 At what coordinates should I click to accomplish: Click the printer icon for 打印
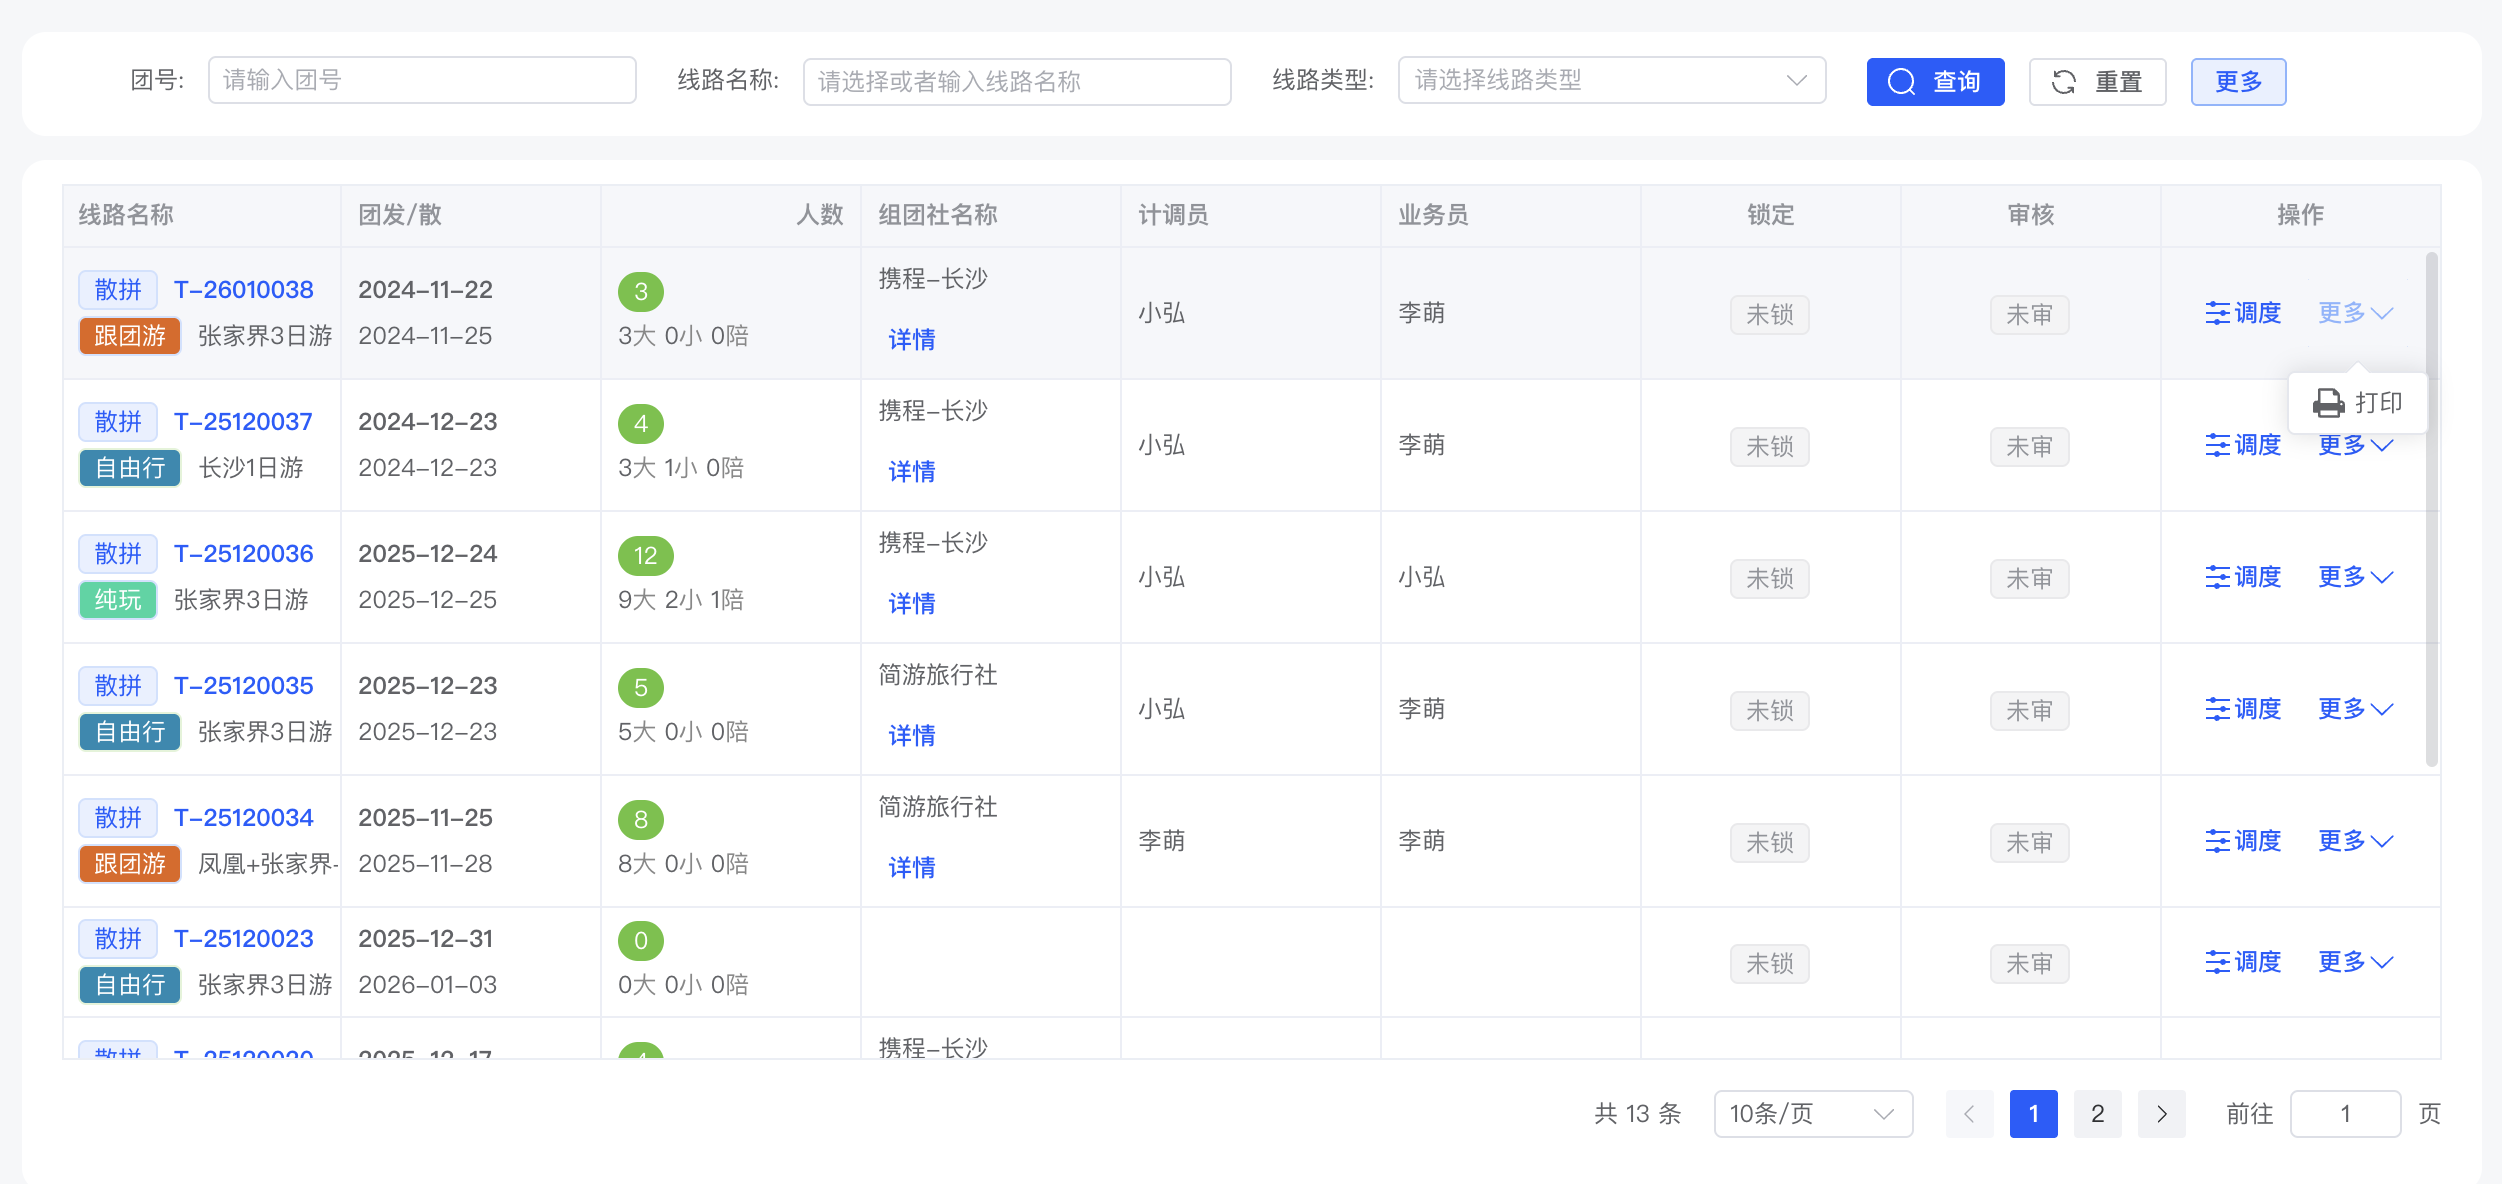point(2328,403)
